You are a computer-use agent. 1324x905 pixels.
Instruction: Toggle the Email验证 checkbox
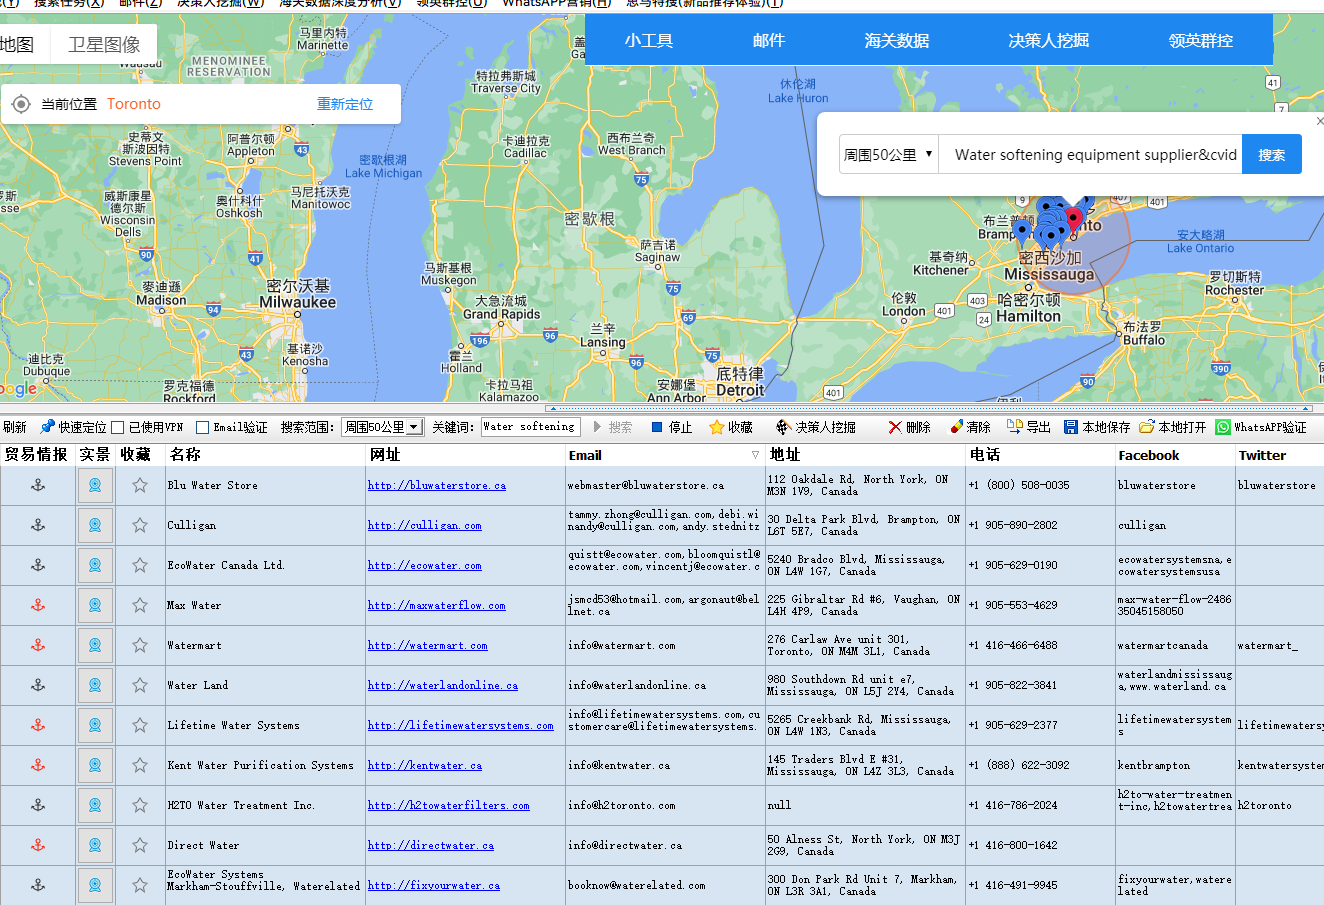tap(202, 427)
